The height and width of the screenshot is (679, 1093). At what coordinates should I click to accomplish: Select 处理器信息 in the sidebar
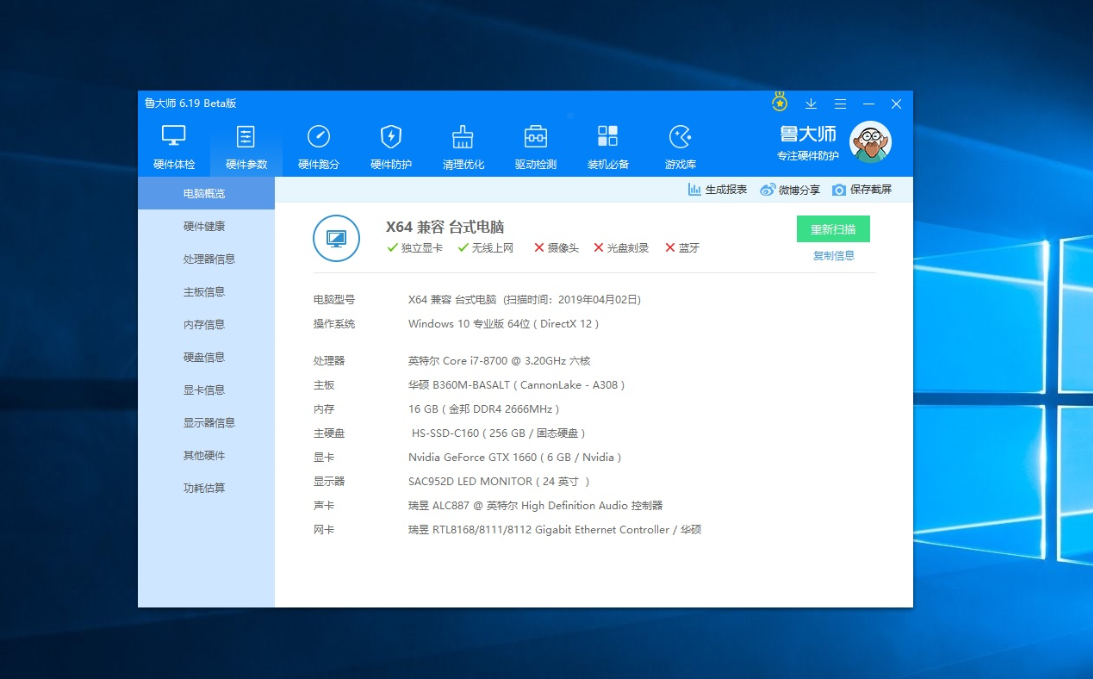click(206, 259)
